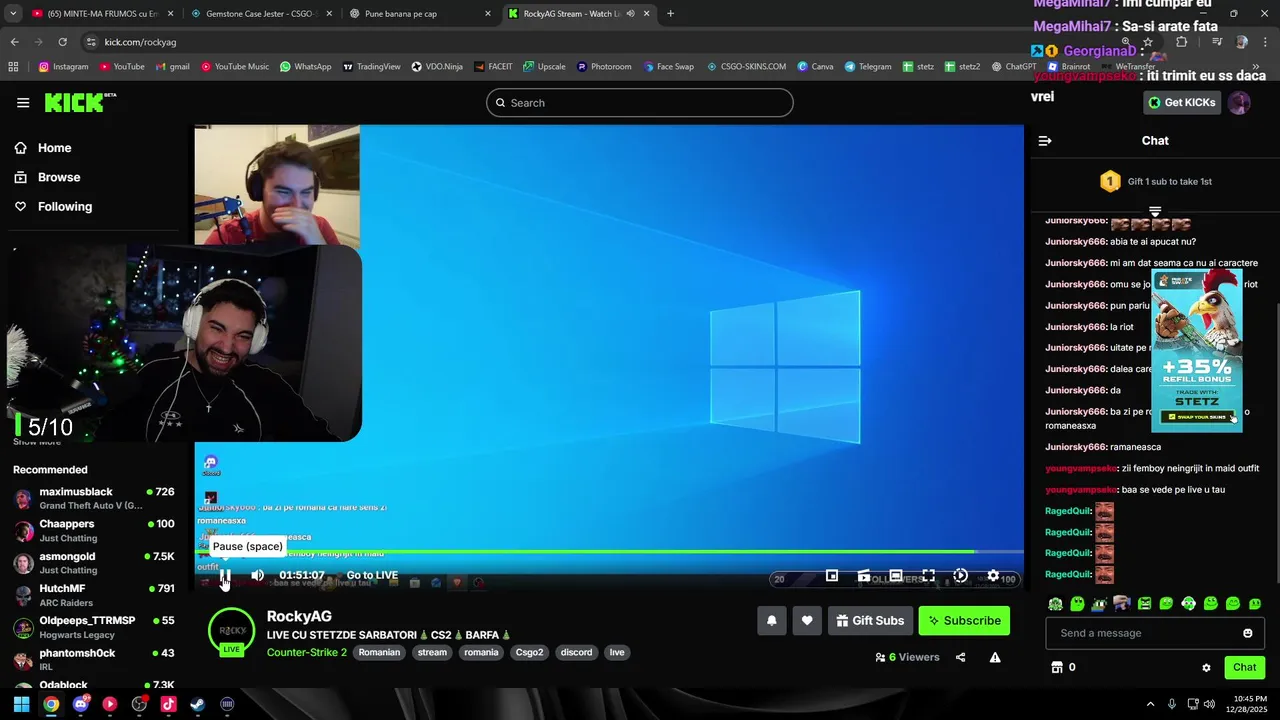This screenshot has width=1280, height=720.
Task: Click the Stetz refill bonus ad banner
Action: click(1197, 350)
